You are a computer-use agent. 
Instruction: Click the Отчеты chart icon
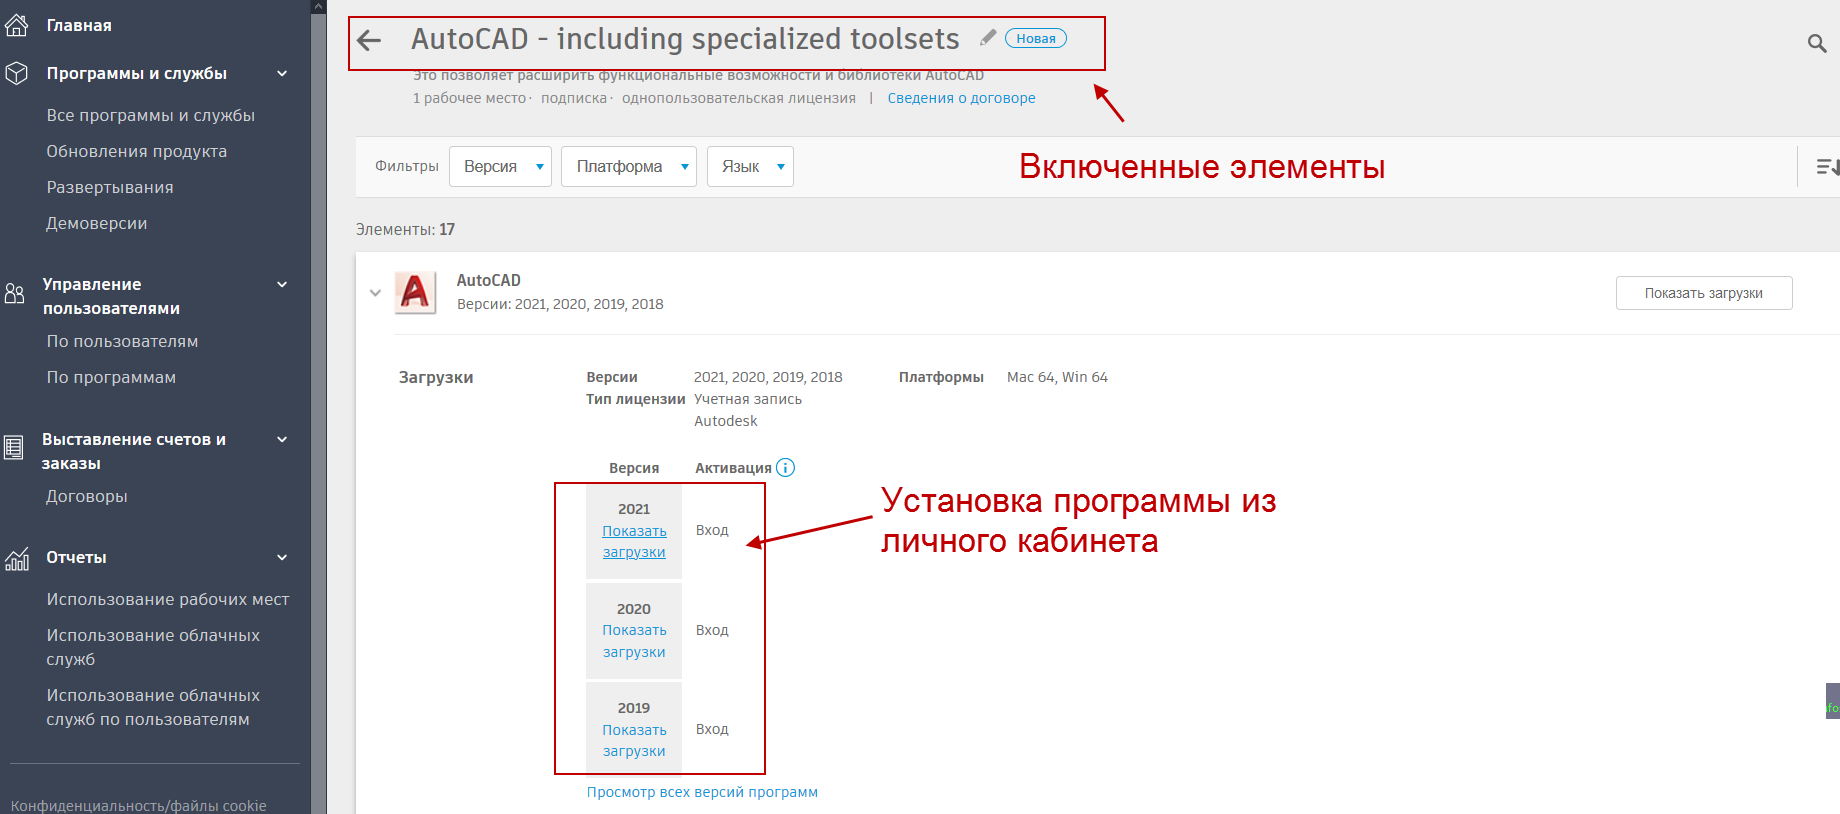[x=17, y=558]
